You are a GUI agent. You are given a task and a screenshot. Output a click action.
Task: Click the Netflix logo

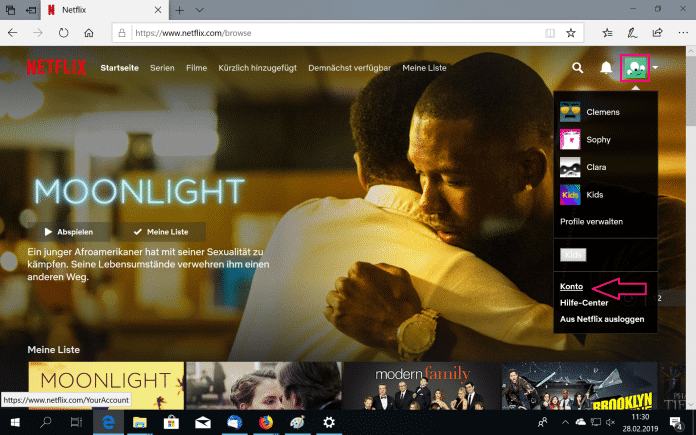click(x=56, y=68)
